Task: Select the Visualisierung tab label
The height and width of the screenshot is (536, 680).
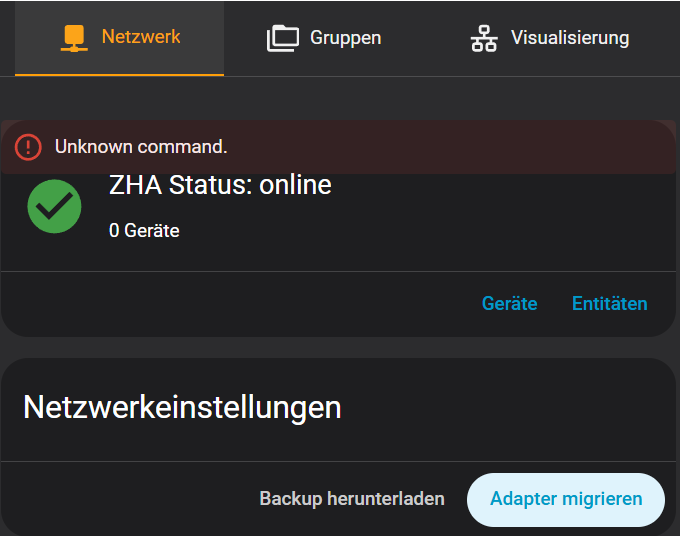Action: click(x=570, y=38)
